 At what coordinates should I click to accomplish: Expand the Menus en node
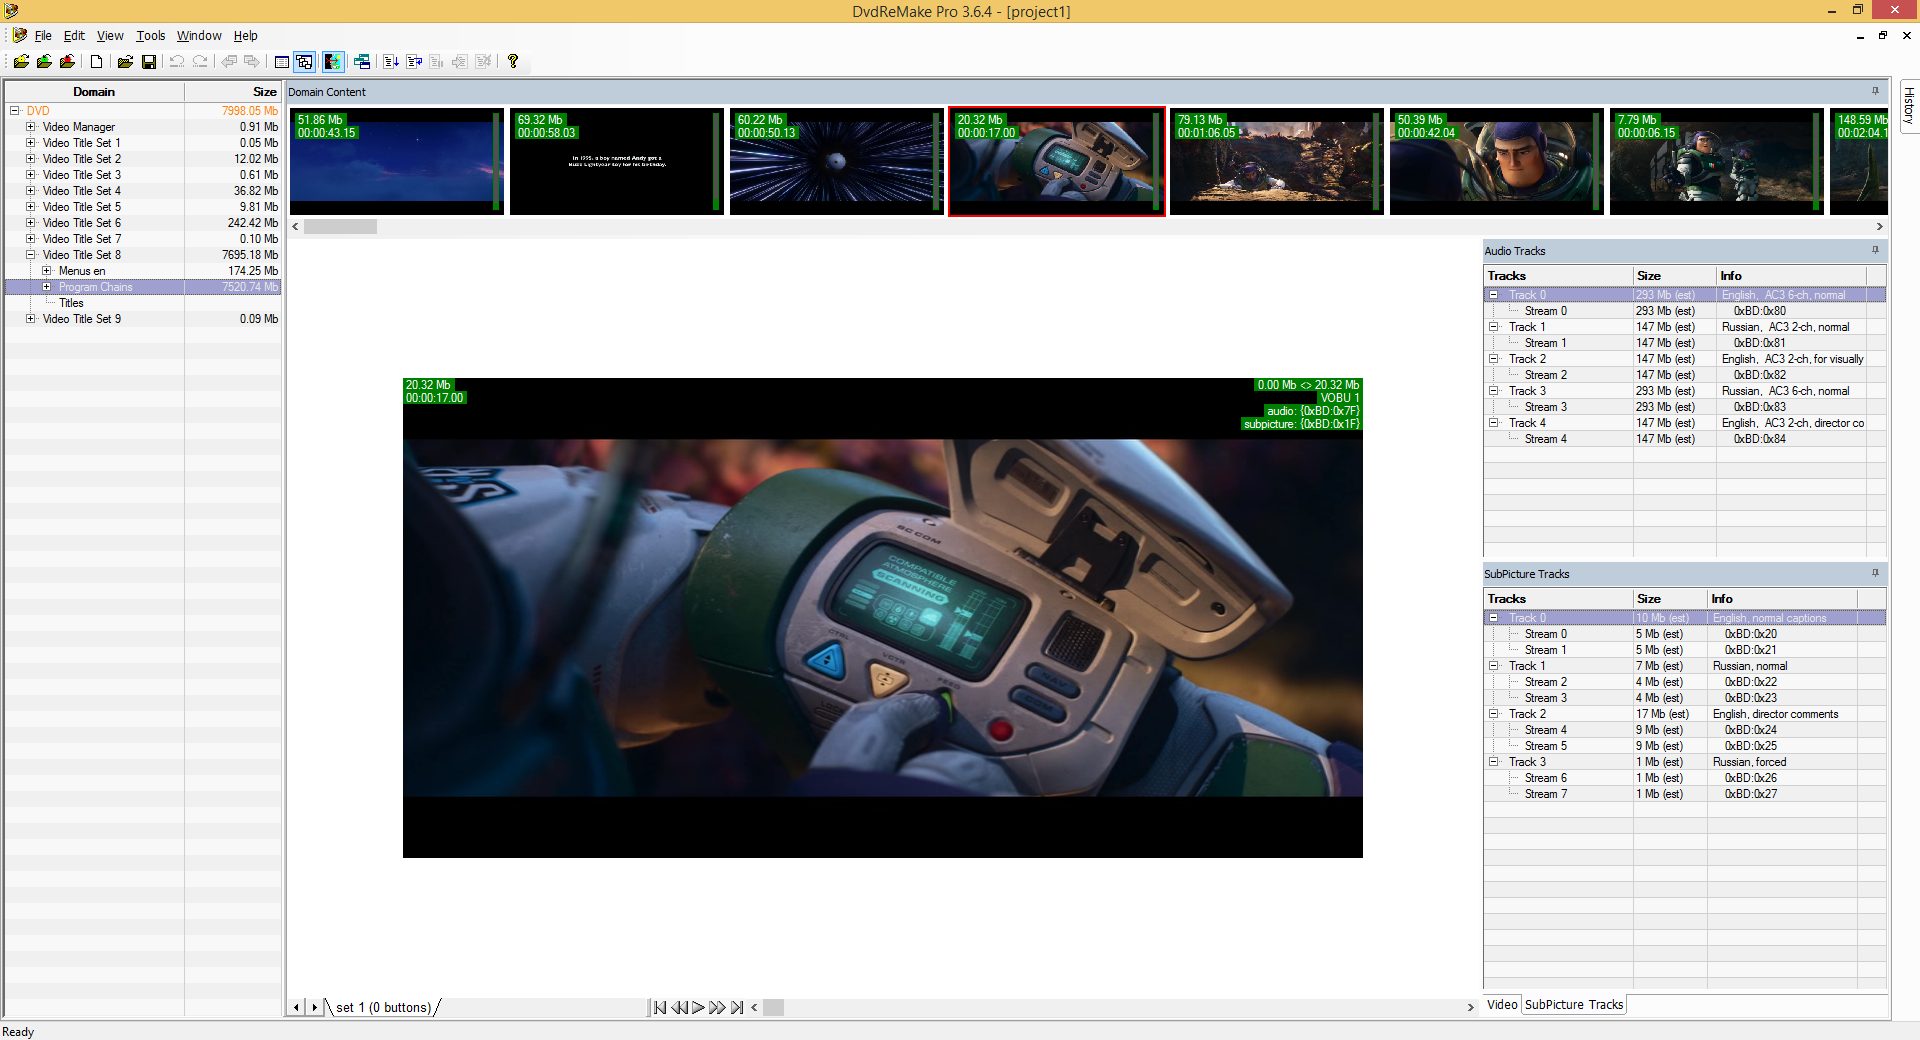[x=47, y=271]
